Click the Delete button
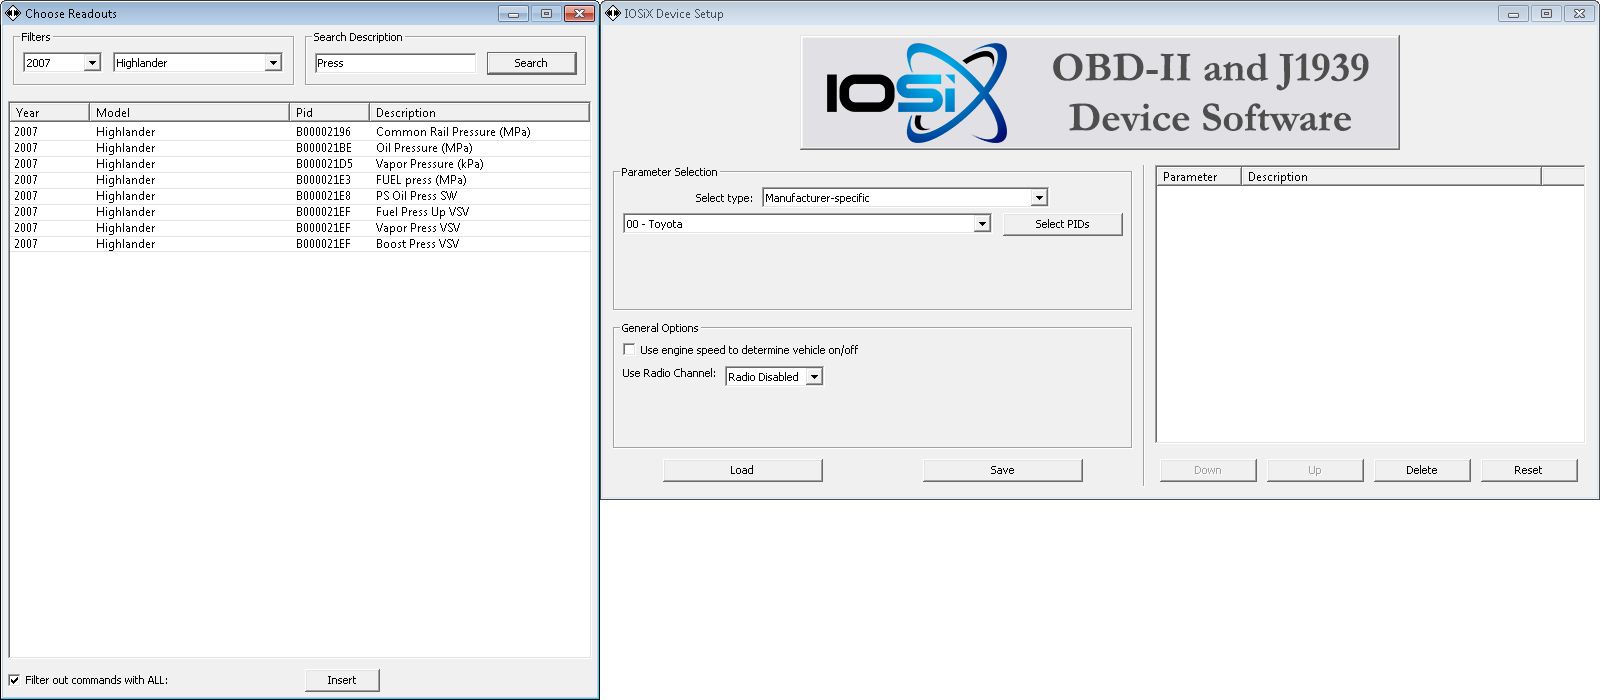This screenshot has width=1601, height=700. tap(1421, 470)
